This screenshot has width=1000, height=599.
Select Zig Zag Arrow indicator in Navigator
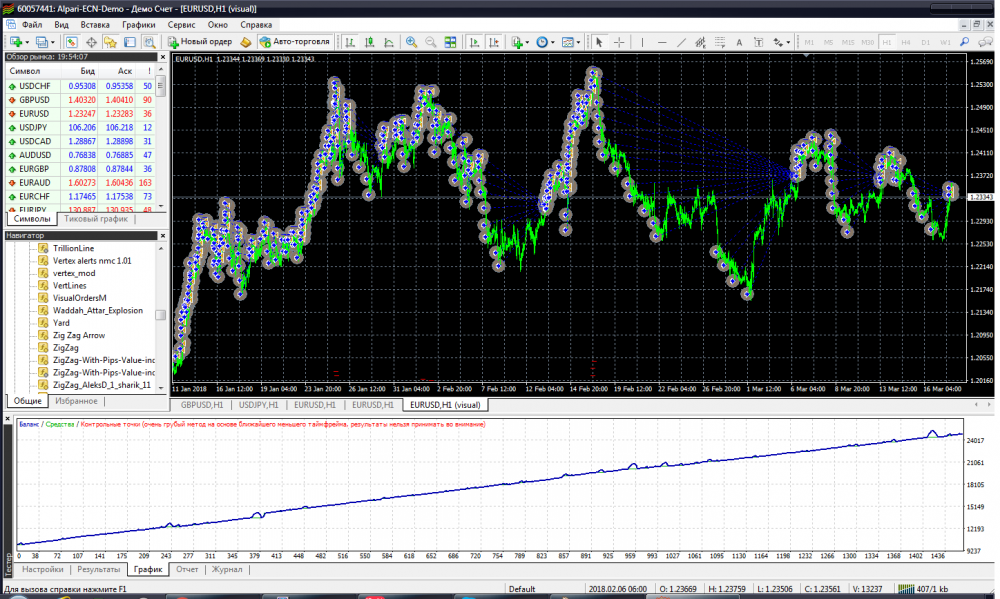click(78, 336)
